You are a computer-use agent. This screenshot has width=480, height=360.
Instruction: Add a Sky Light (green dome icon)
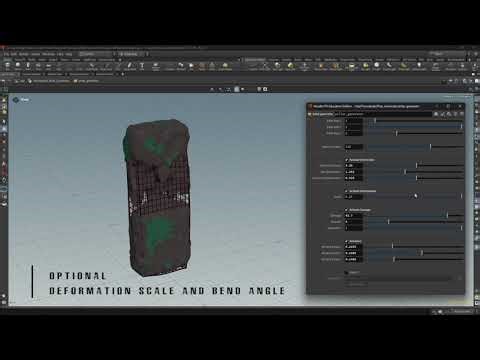click(366, 66)
